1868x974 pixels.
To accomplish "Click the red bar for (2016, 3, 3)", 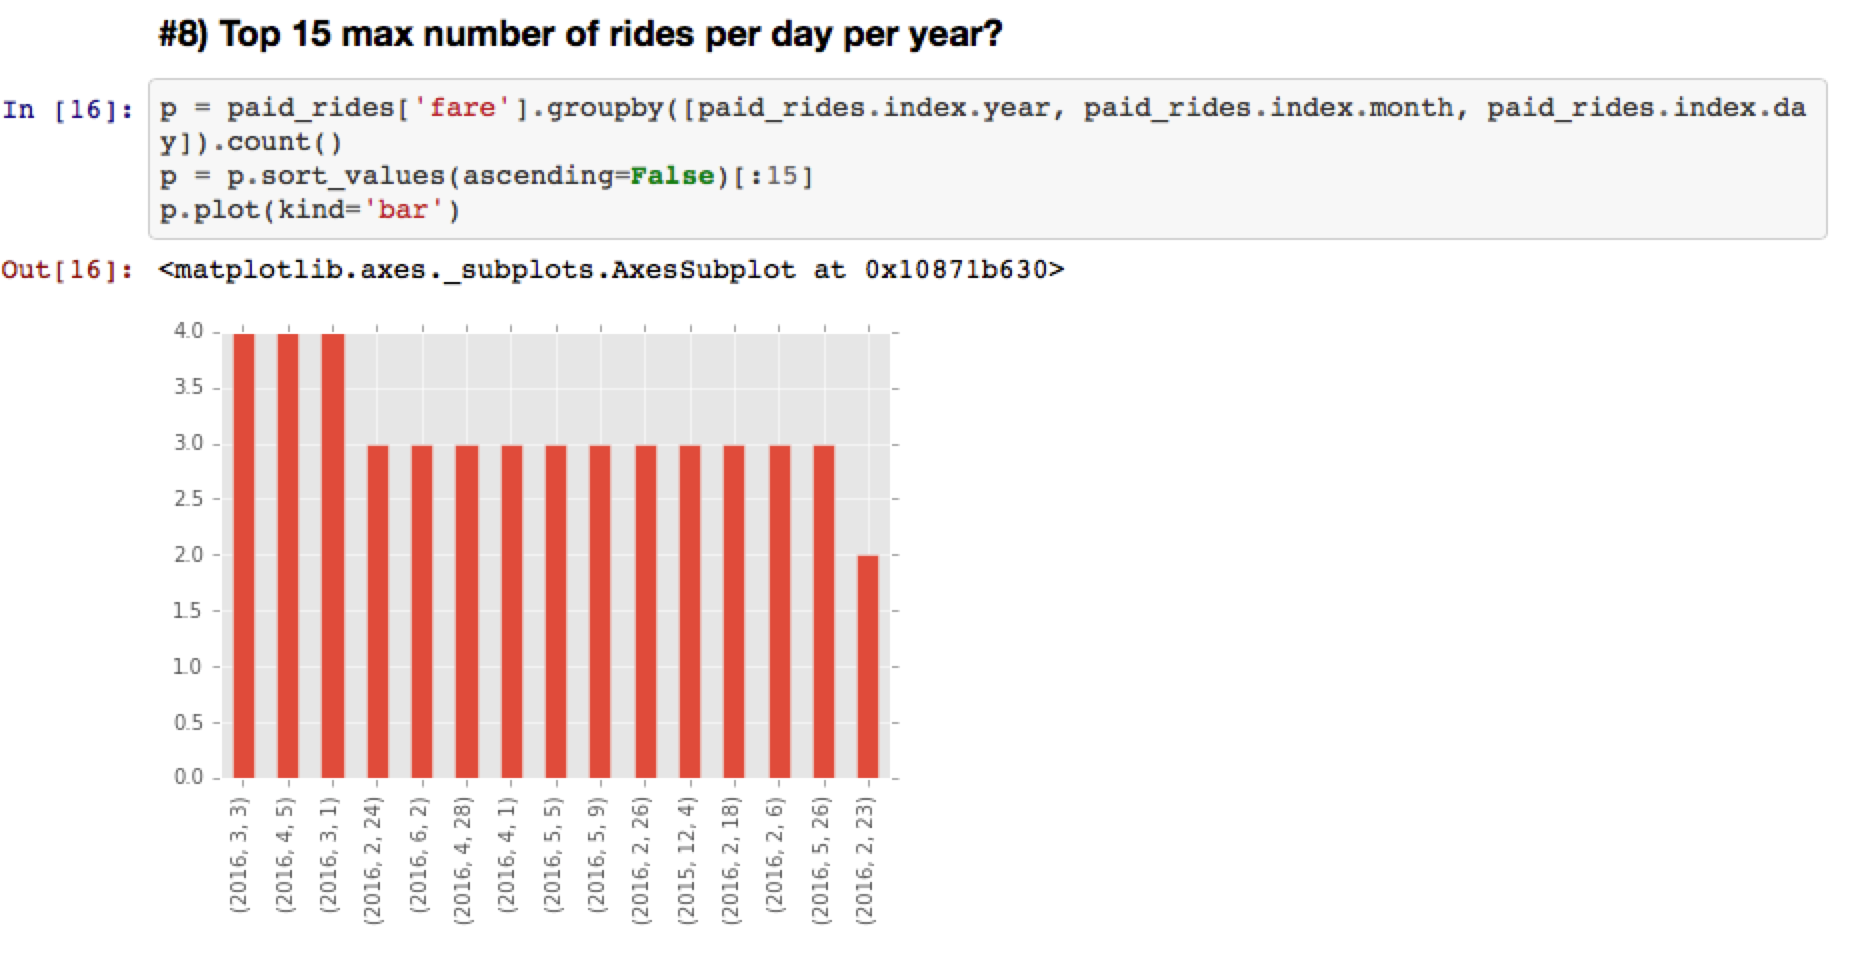I will tap(243, 555).
